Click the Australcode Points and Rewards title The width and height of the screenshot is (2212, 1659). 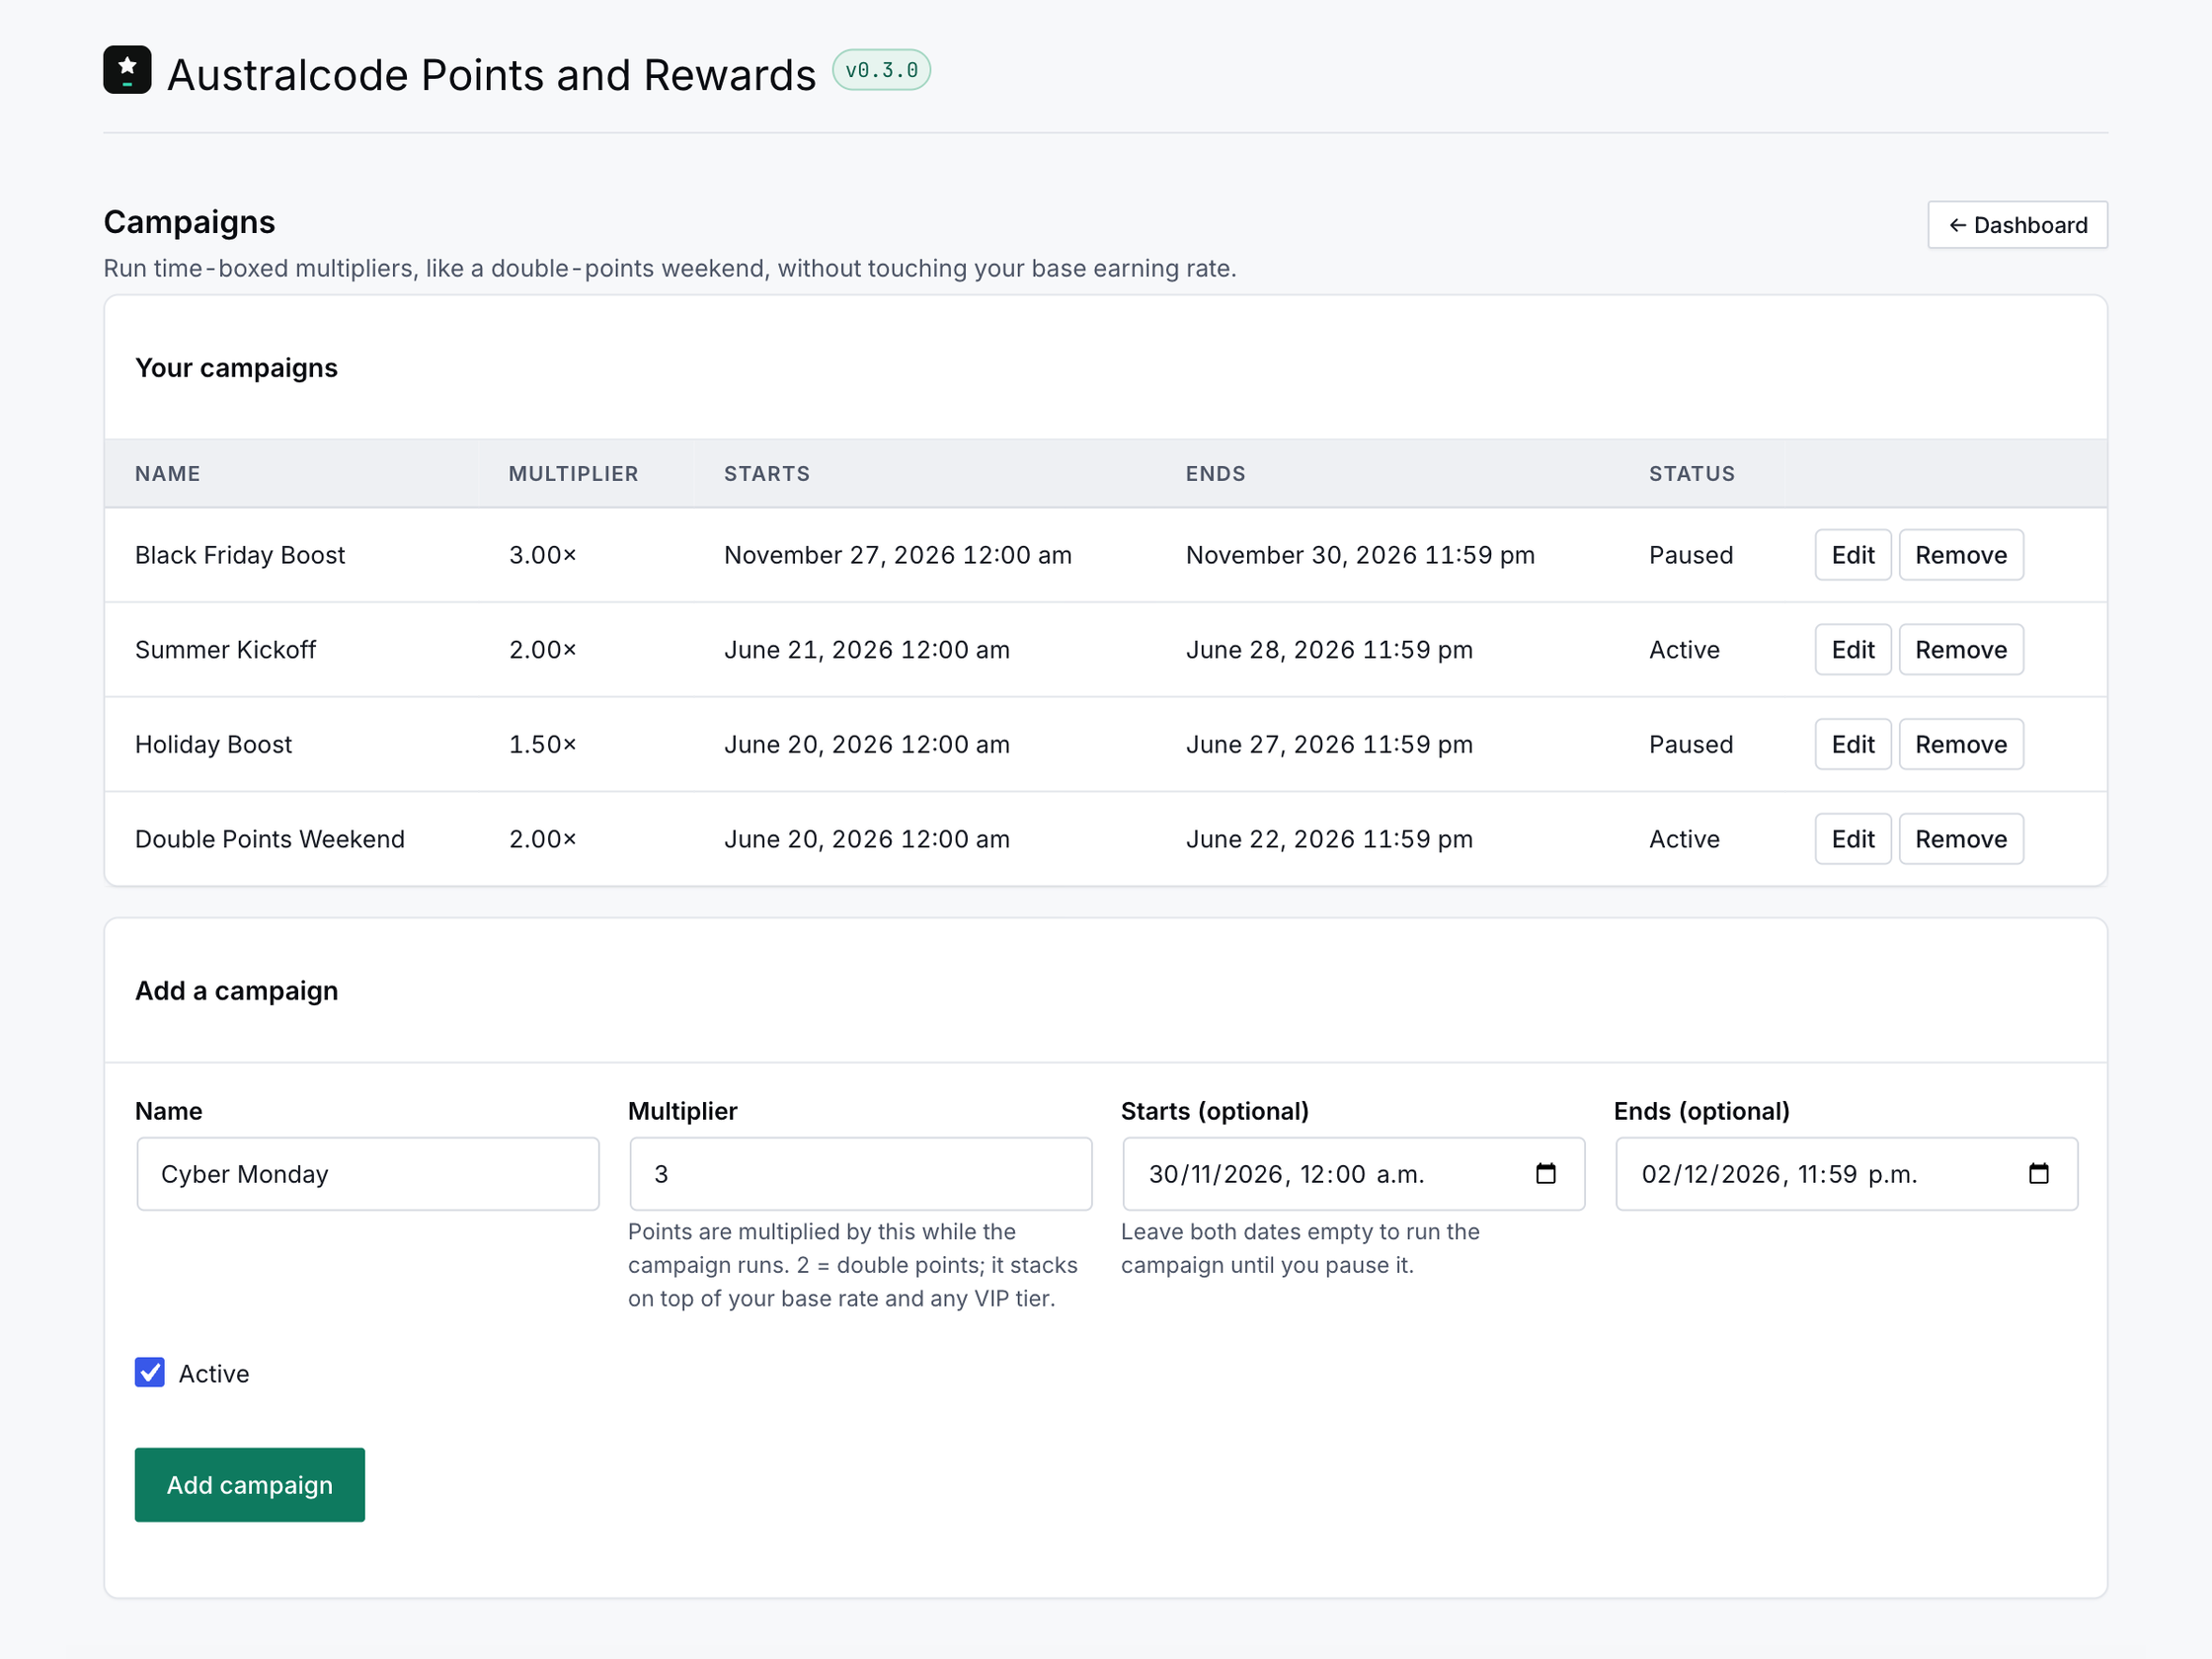point(491,75)
